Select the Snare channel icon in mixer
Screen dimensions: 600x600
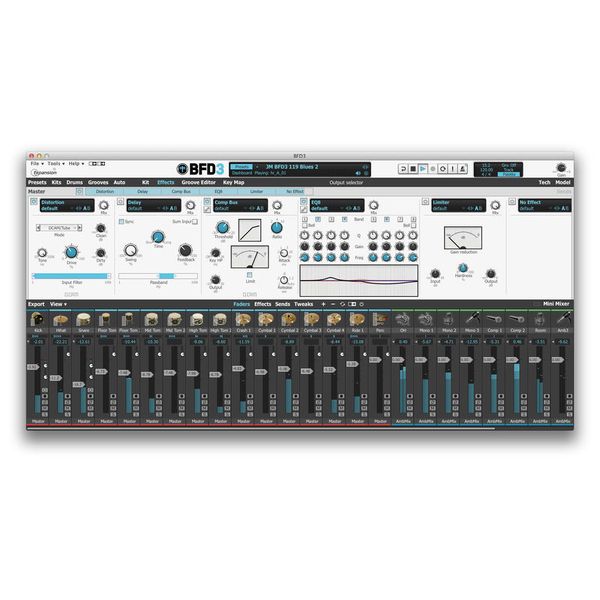(83, 320)
